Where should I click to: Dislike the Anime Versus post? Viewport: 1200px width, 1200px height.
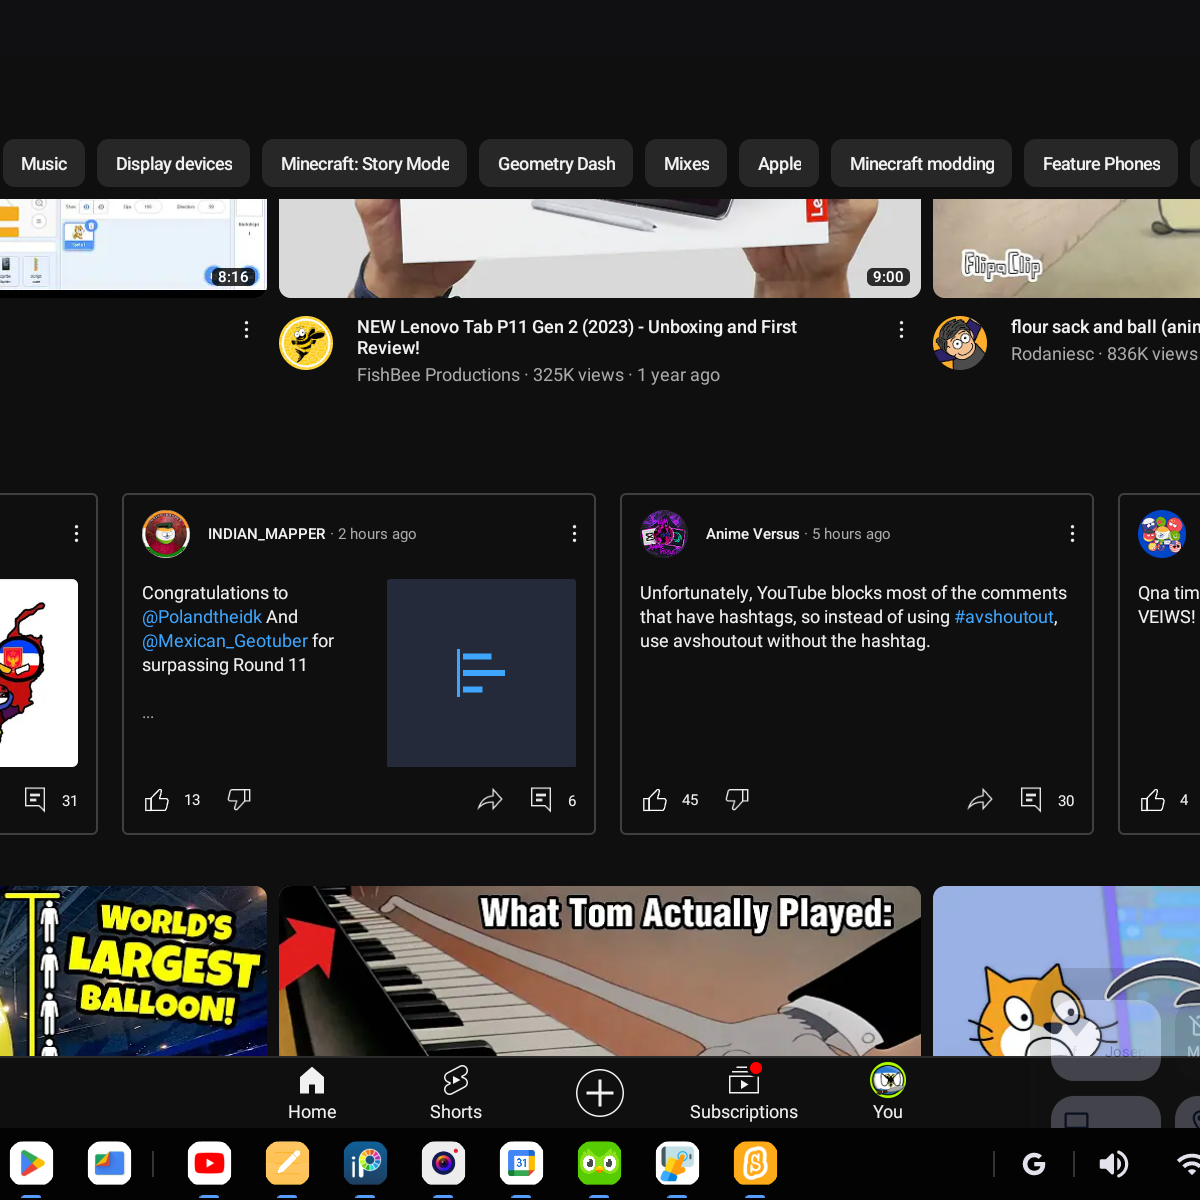pyautogui.click(x=737, y=800)
